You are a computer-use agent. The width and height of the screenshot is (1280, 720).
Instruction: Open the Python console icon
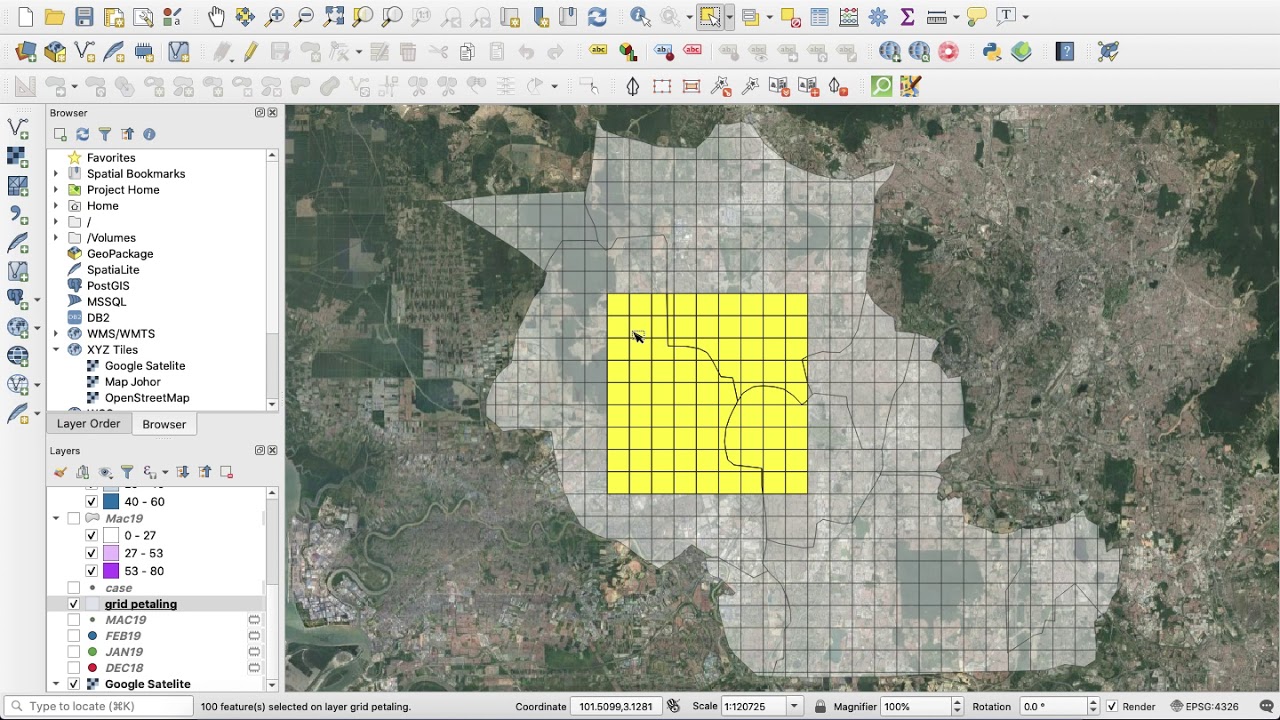point(992,51)
